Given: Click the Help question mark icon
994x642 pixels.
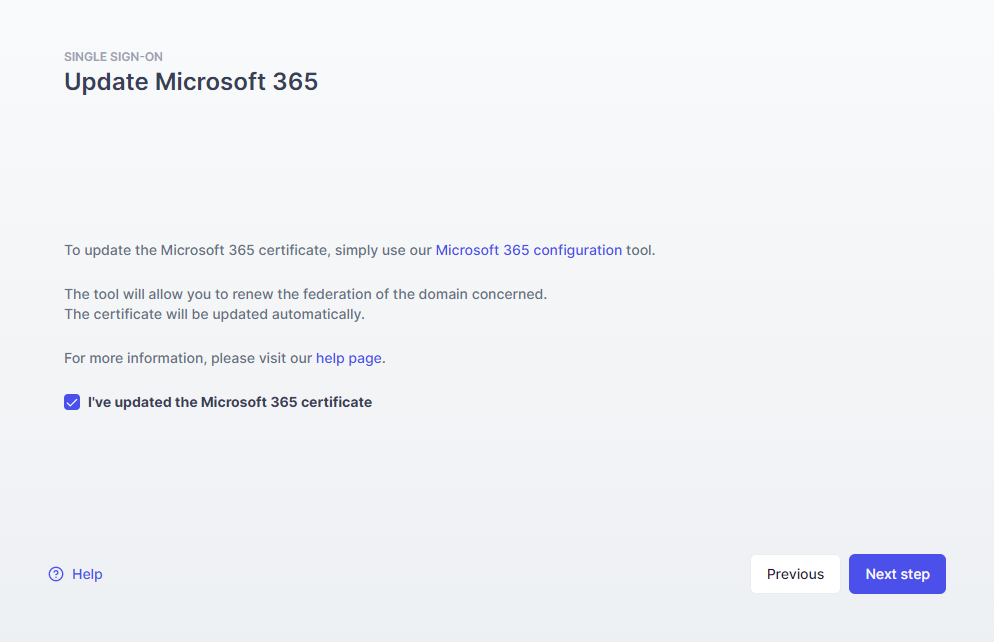Looking at the screenshot, I should tap(56, 574).
